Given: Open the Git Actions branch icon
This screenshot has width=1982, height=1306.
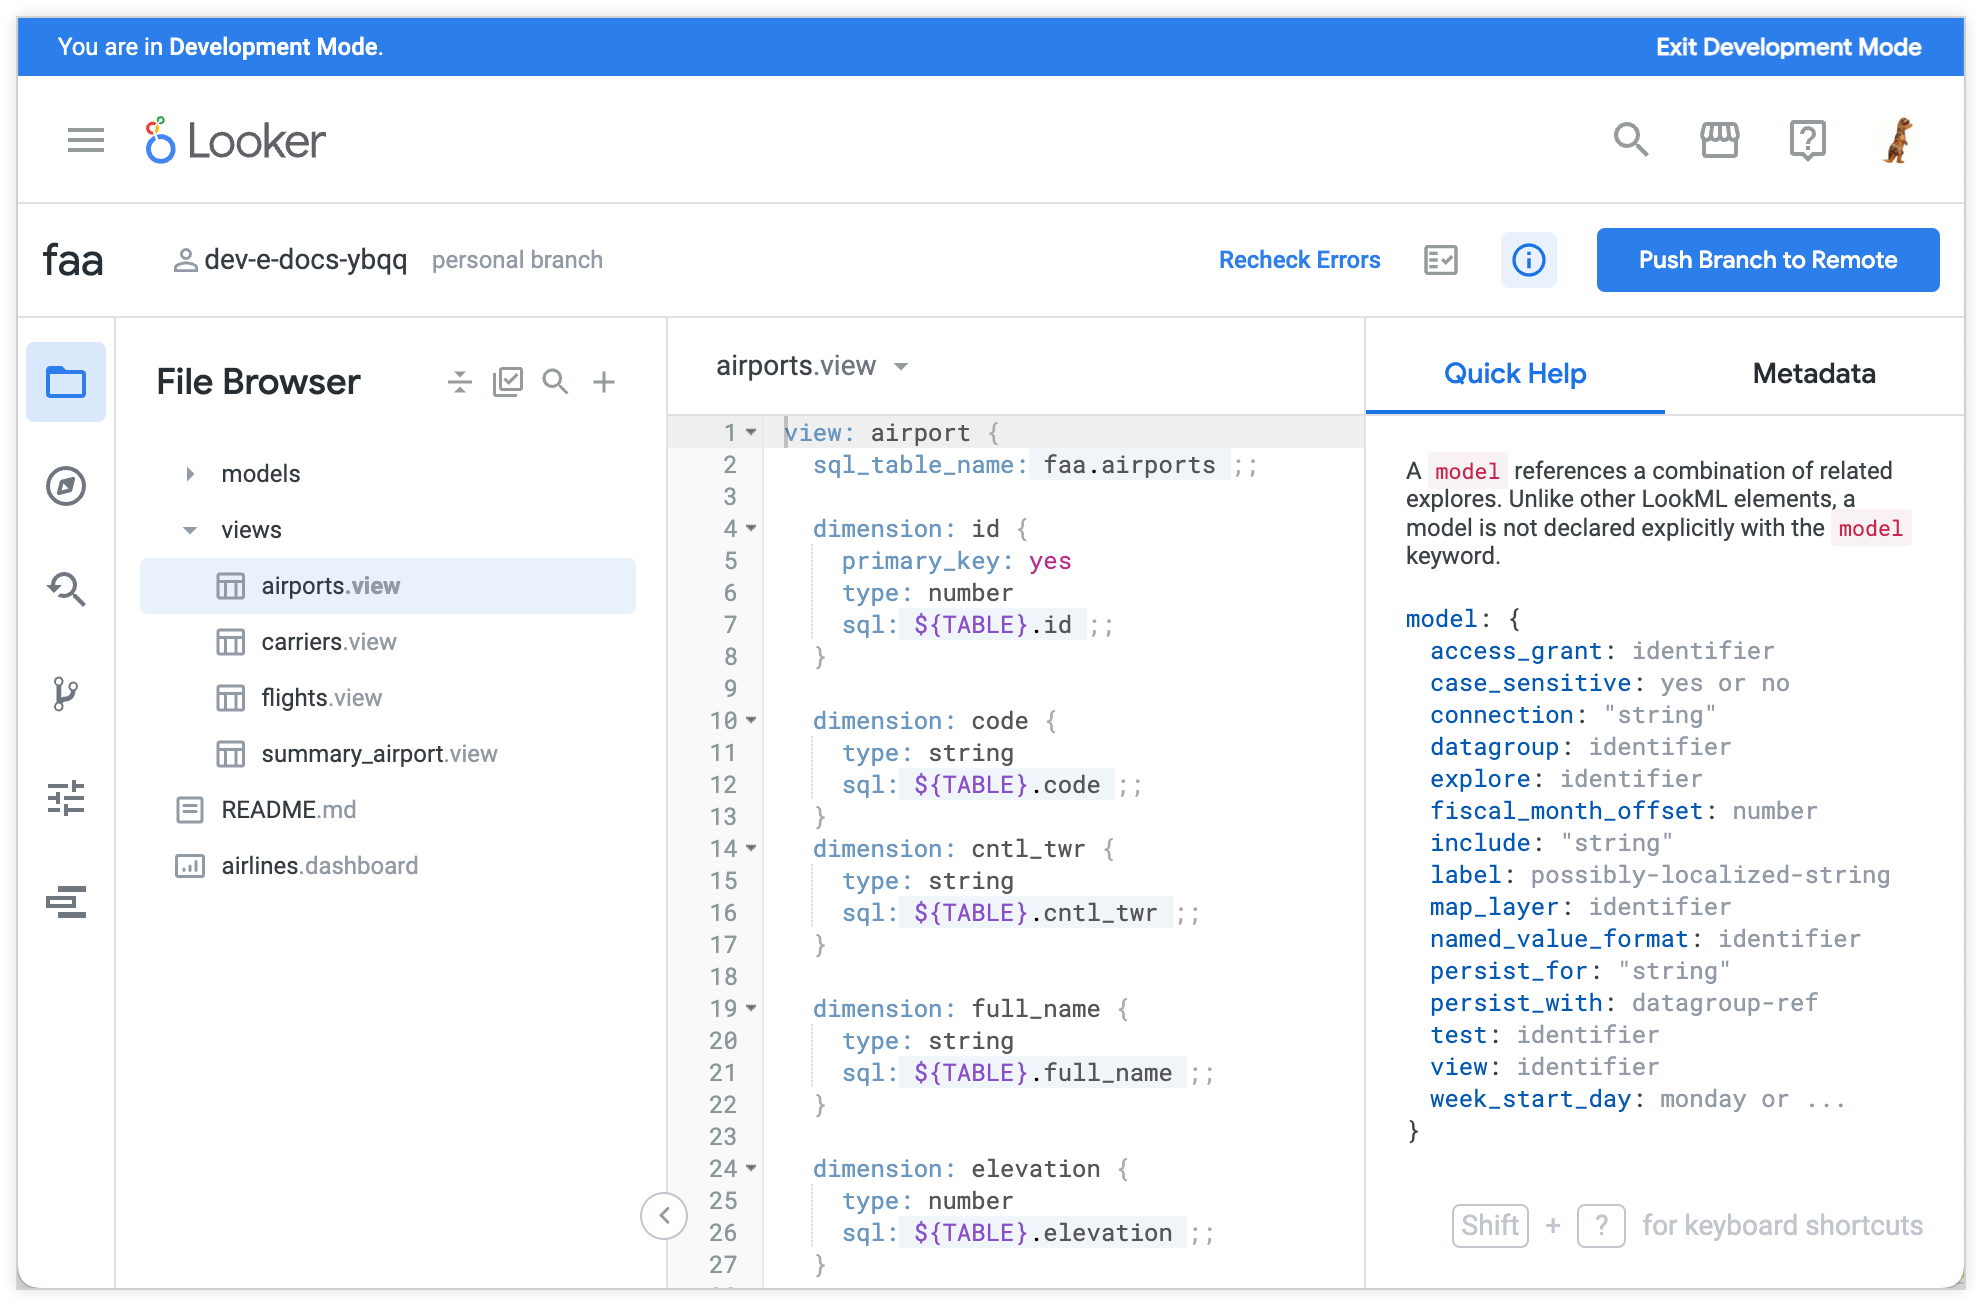Looking at the screenshot, I should pos(66,693).
